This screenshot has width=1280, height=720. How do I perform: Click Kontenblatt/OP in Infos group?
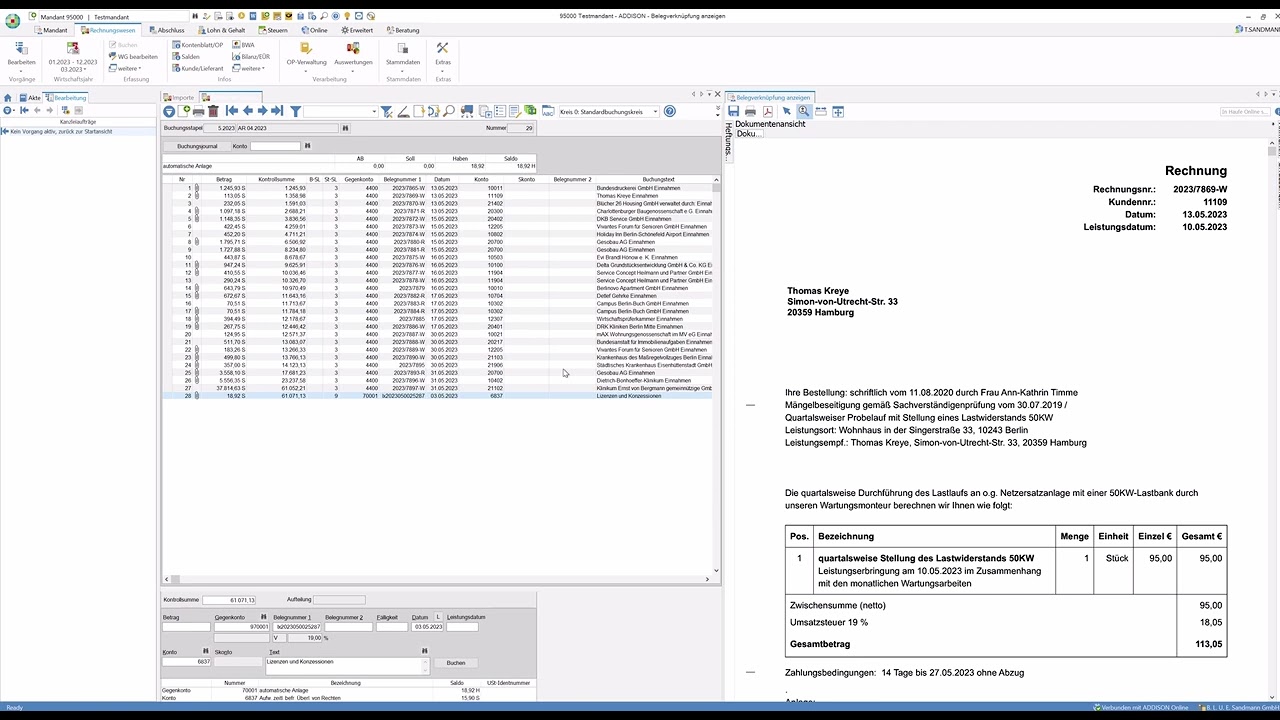coord(198,45)
